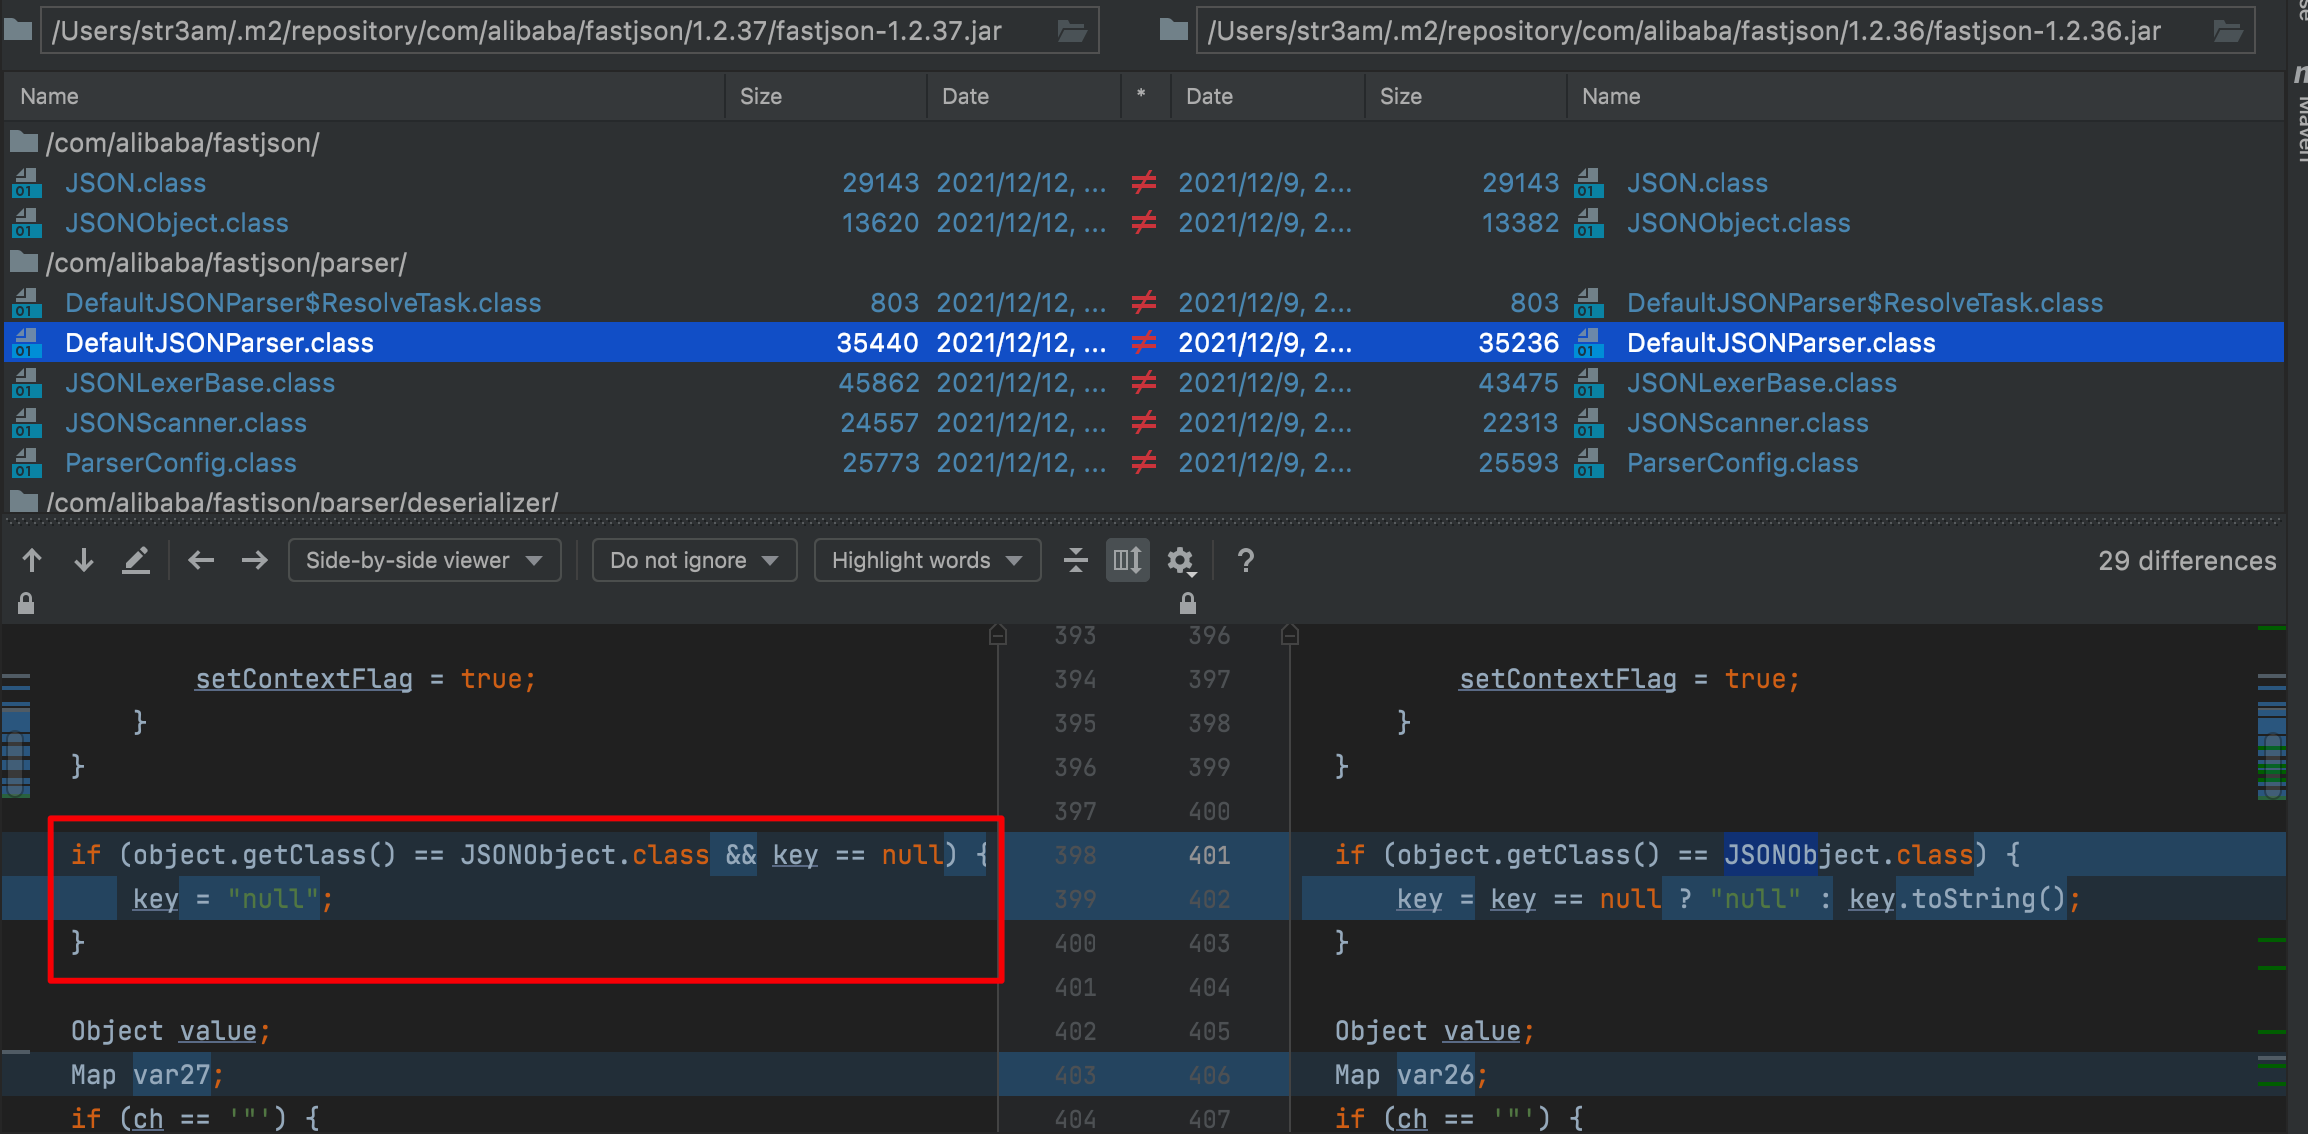Click not-equal icon in JSONObject.class row
This screenshot has height=1134, width=2308.
click(1143, 222)
